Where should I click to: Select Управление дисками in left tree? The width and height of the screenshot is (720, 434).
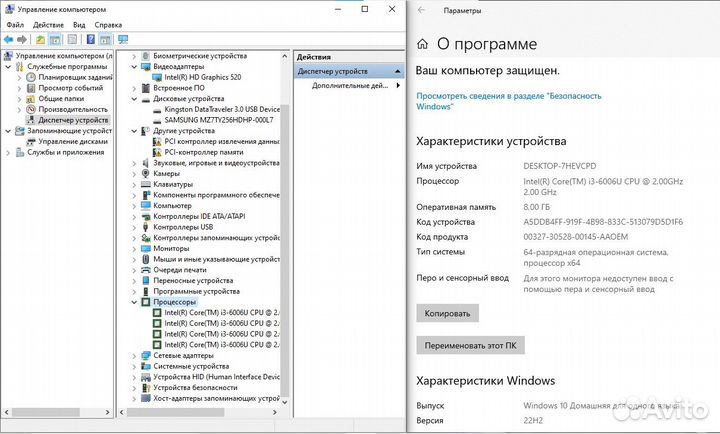click(73, 141)
